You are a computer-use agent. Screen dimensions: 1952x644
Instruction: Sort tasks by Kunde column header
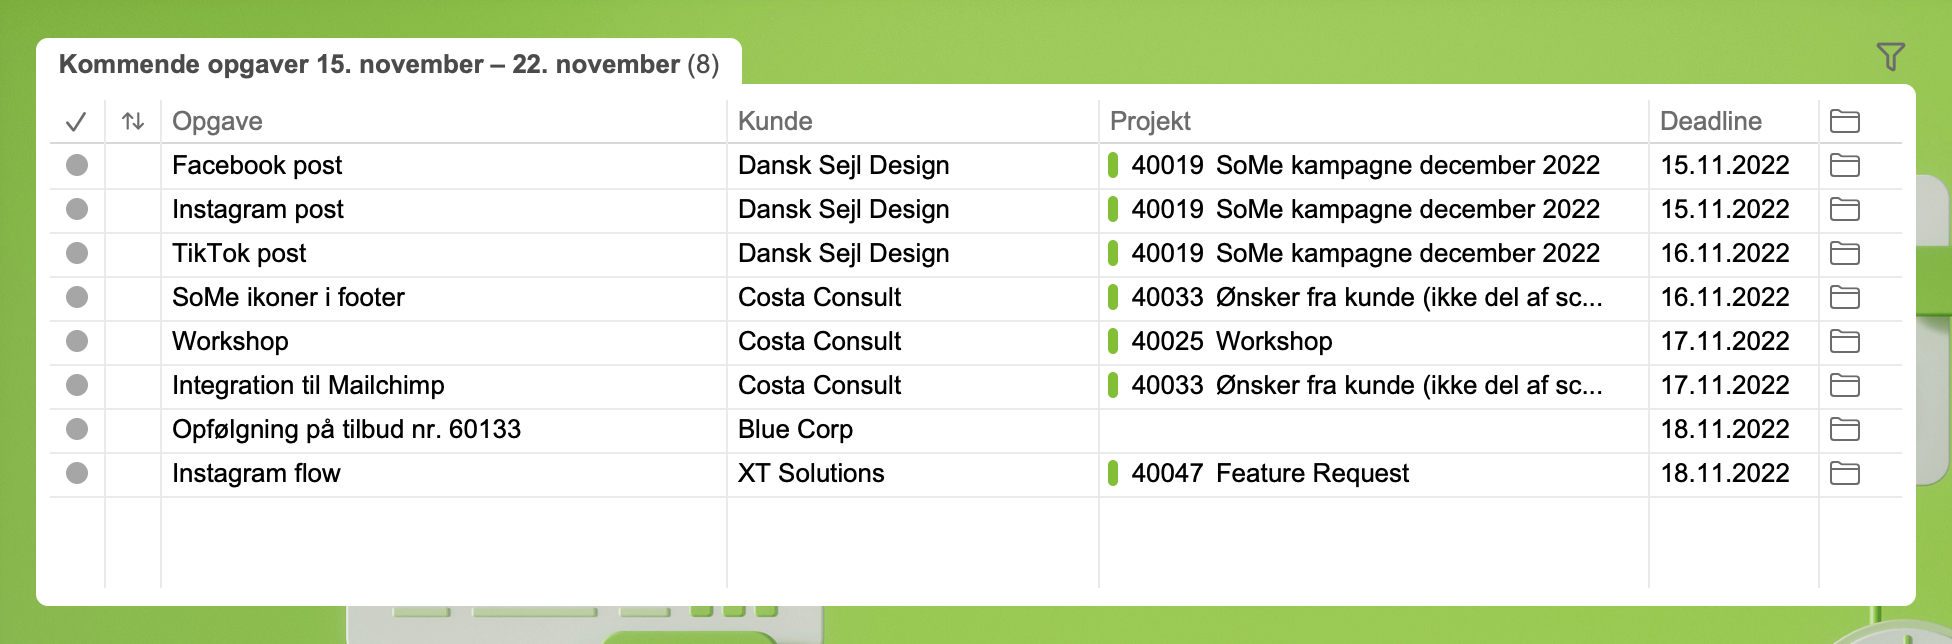[x=775, y=122]
